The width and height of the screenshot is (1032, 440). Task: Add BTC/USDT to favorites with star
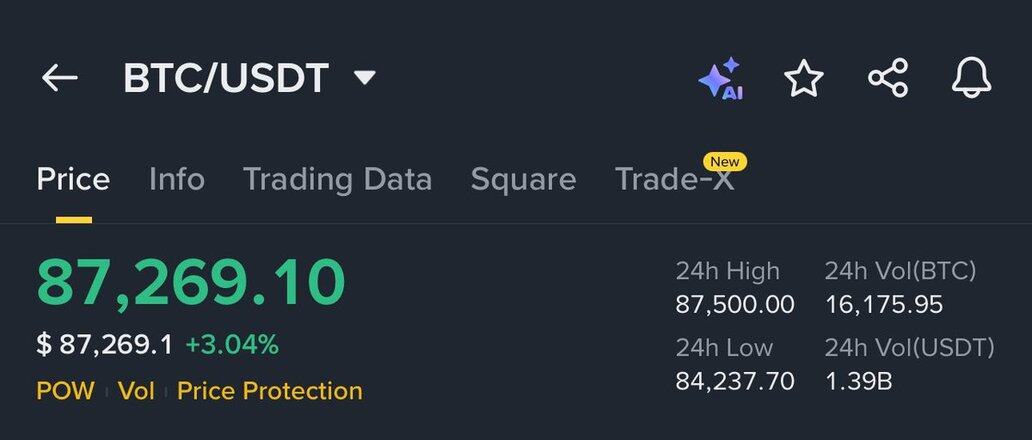[x=804, y=78]
